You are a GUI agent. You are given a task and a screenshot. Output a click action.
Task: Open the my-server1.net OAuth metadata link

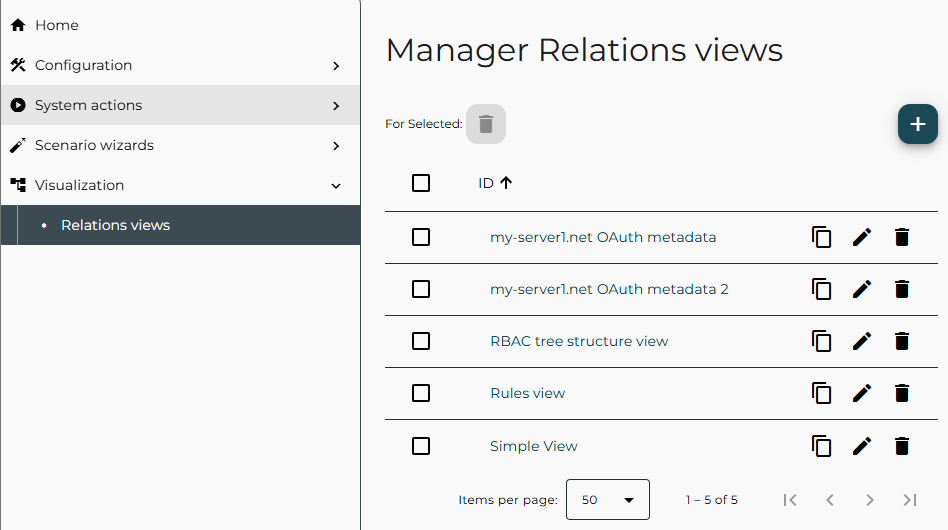tap(603, 237)
